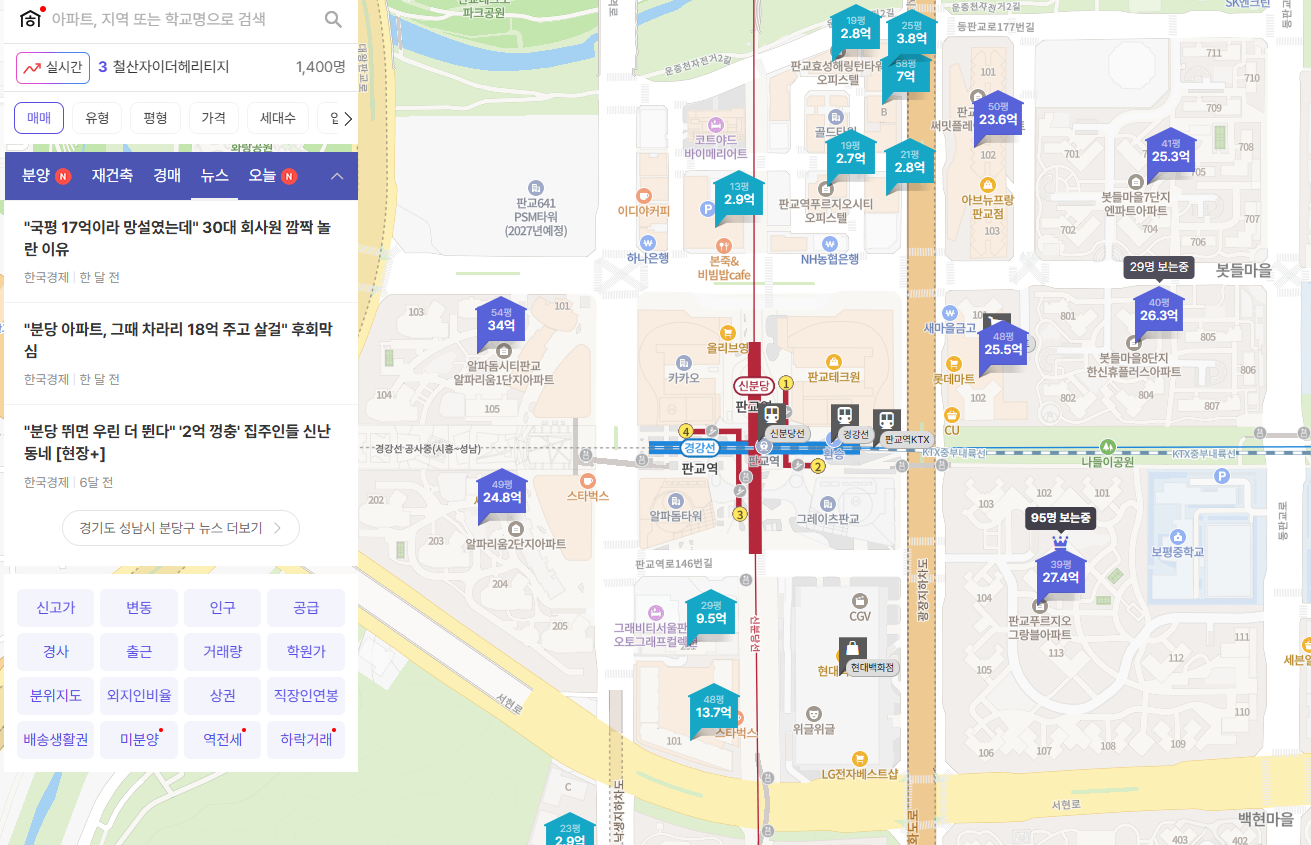
Task: Switch to the 뉴스 tab
Action: point(215,176)
